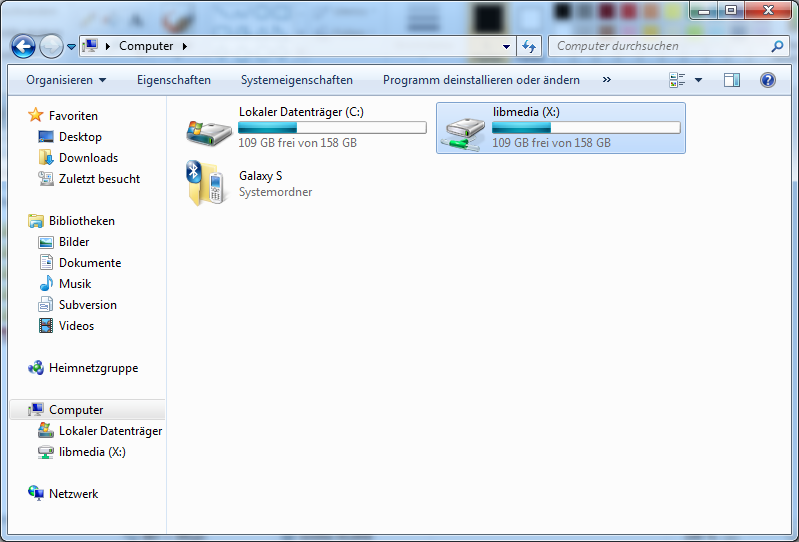
Task: Open Systemeigenschaften from the toolbar
Action: tap(297, 80)
